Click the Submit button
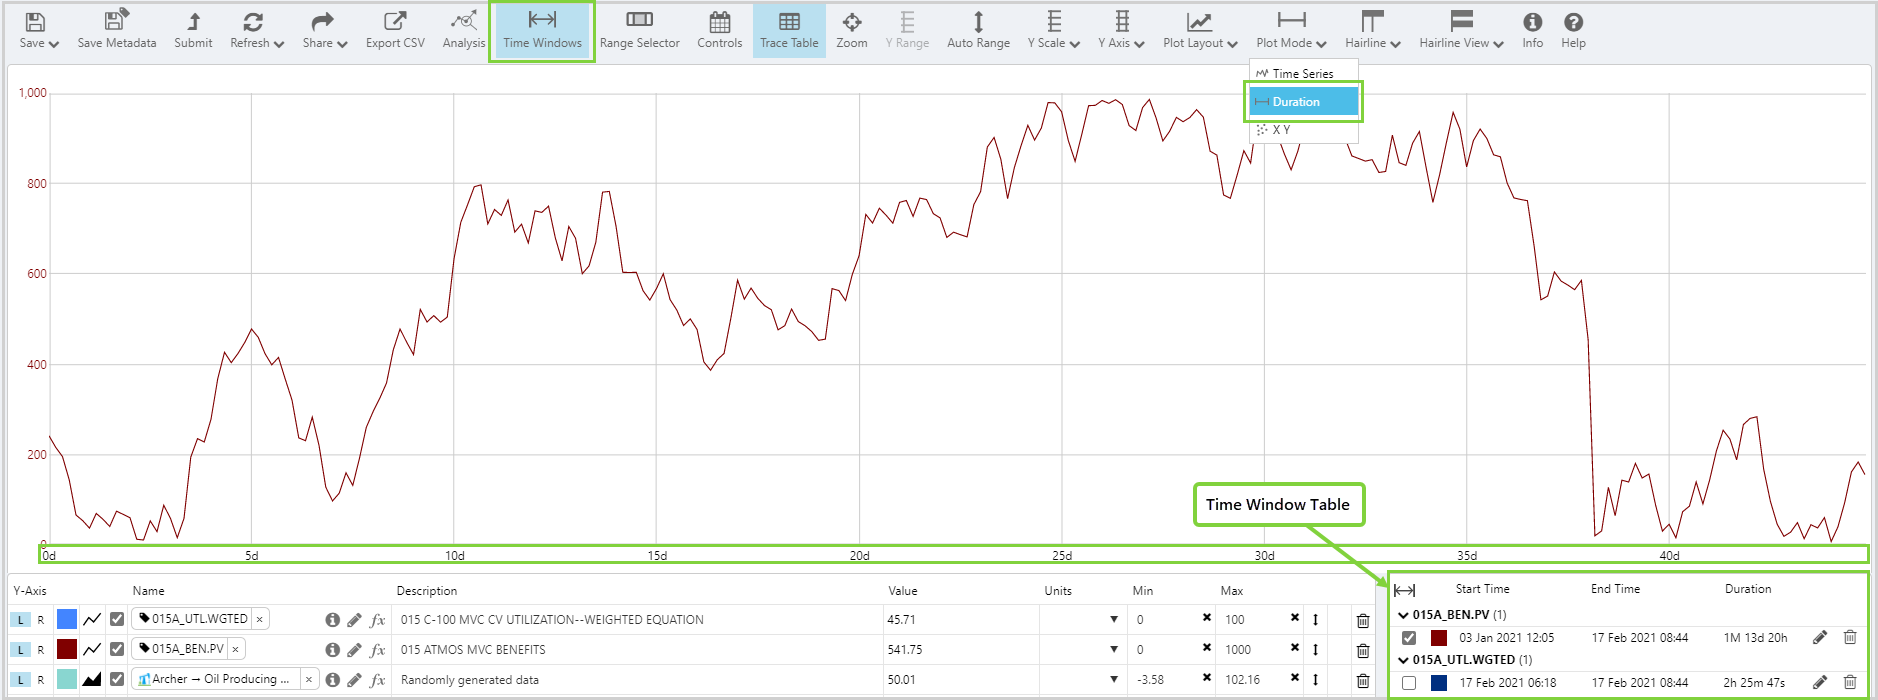The image size is (1878, 700). click(193, 30)
